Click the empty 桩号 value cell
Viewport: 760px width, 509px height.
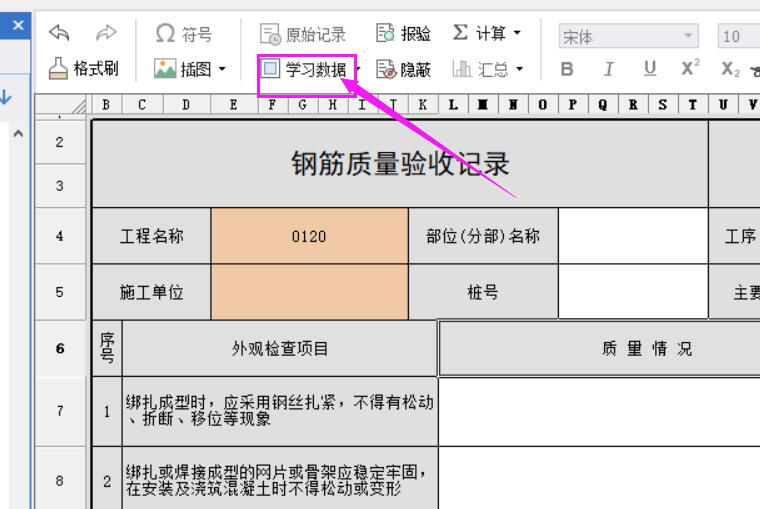[632, 292]
